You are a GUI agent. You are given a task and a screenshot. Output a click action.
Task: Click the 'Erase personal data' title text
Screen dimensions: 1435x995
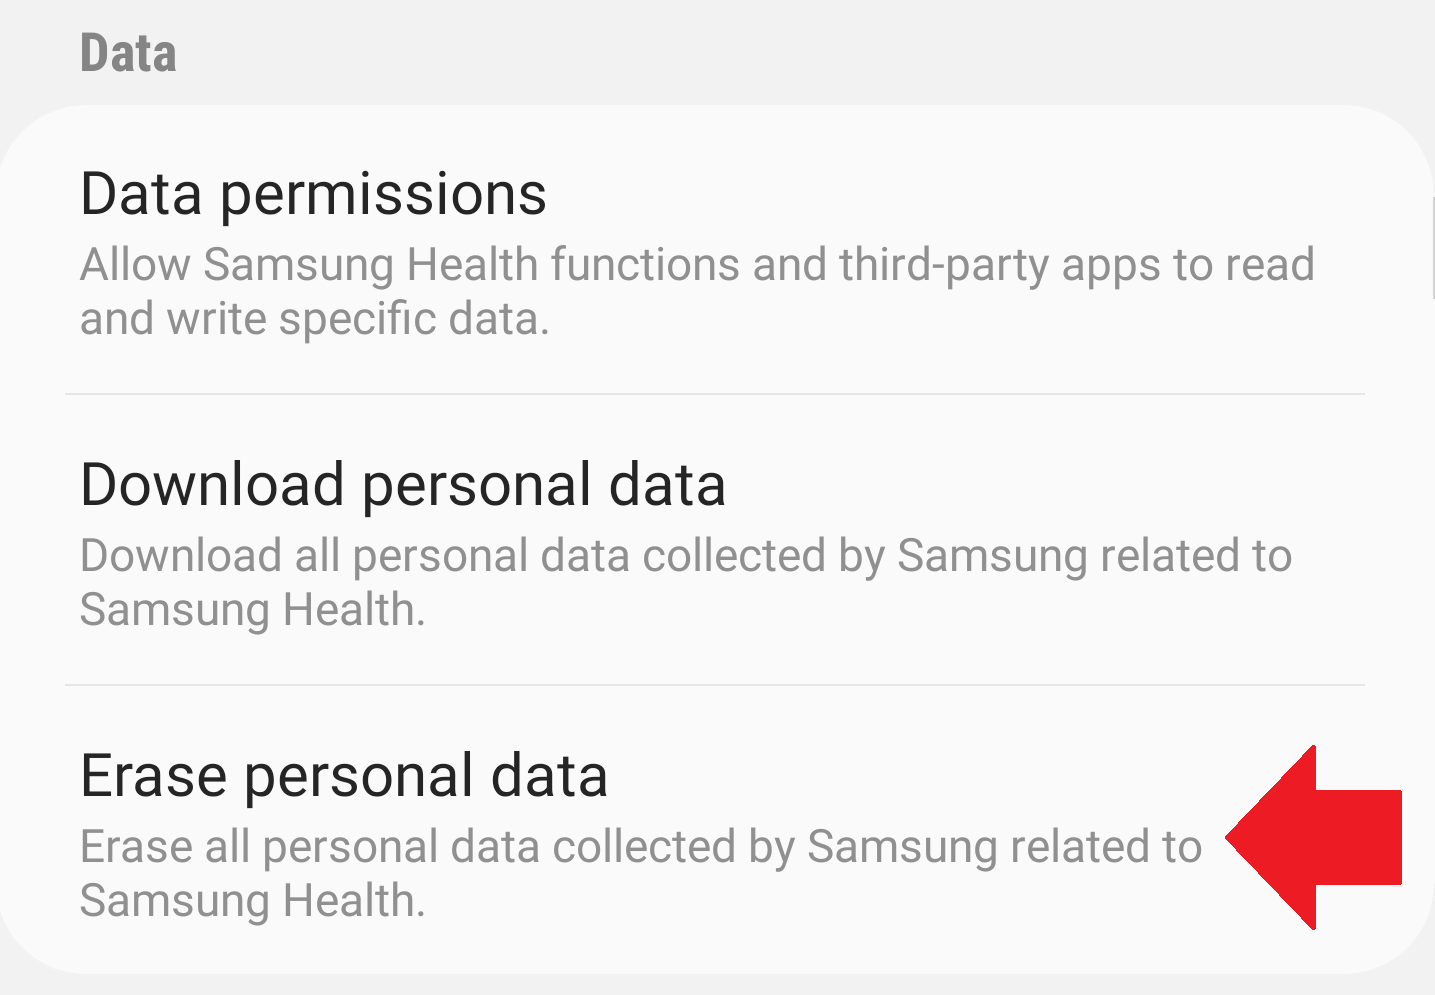[344, 776]
